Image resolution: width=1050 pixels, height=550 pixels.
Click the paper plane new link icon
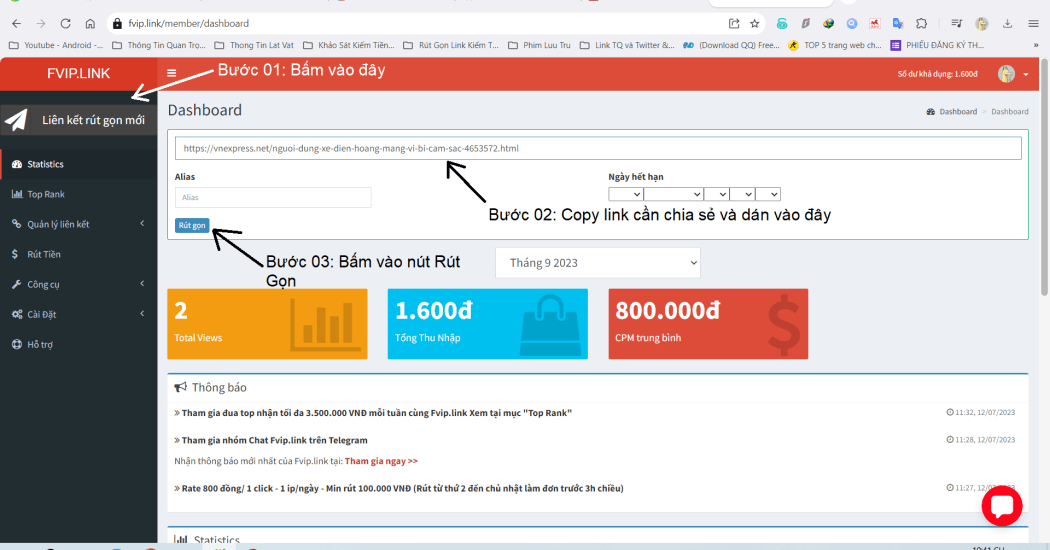[x=16, y=120]
